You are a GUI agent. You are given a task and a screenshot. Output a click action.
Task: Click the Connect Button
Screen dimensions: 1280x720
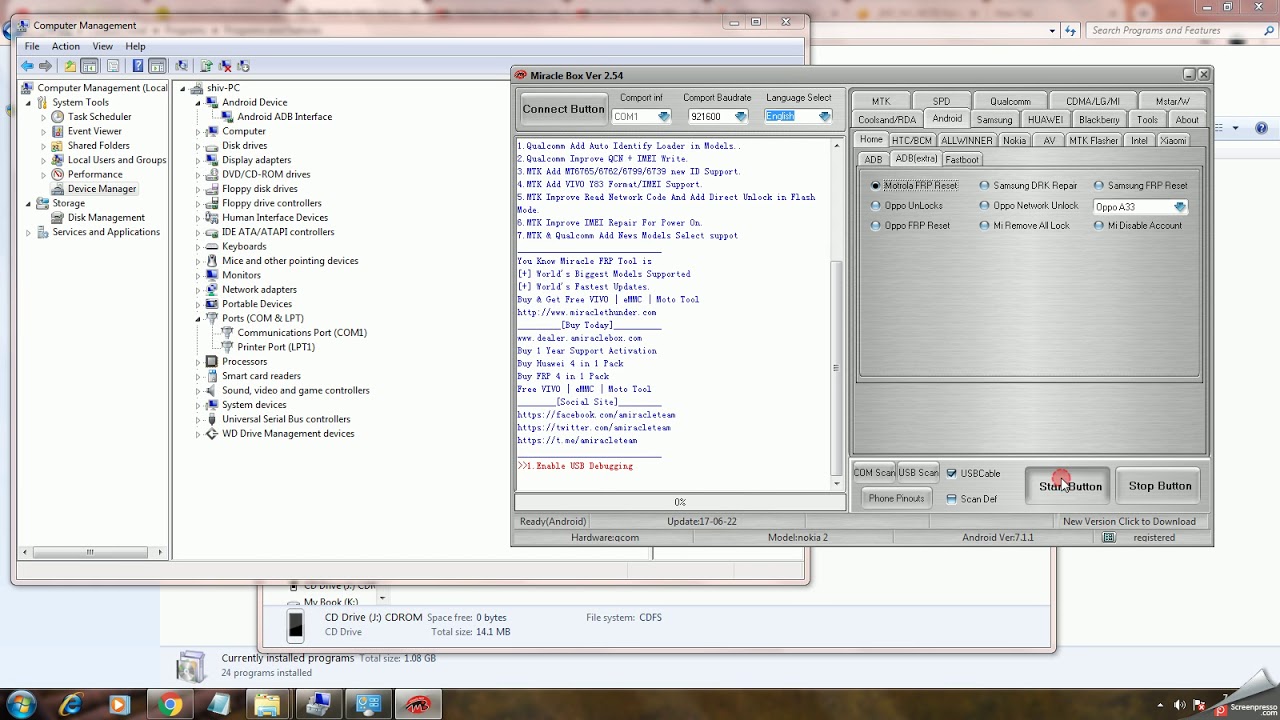[x=563, y=109]
